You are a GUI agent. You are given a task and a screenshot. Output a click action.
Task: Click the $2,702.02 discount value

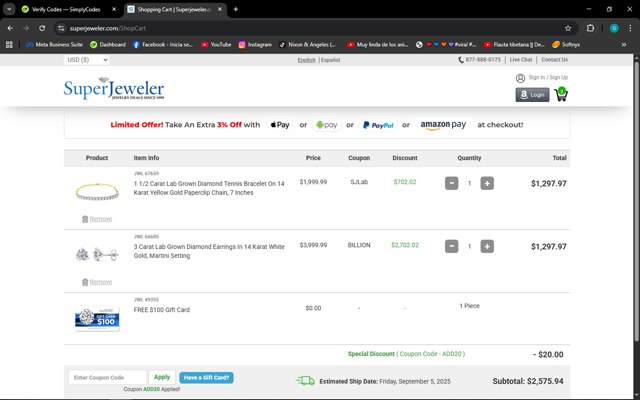click(405, 245)
